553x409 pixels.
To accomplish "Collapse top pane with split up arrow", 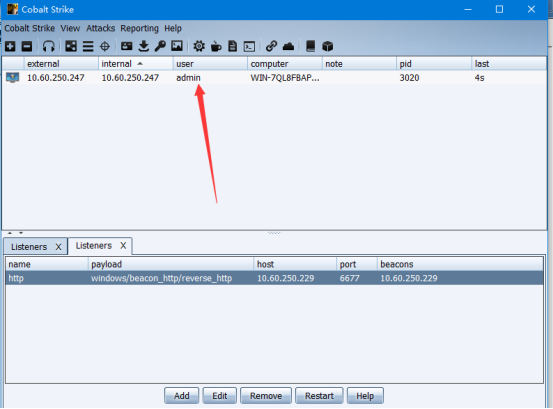I will (x=10, y=233).
